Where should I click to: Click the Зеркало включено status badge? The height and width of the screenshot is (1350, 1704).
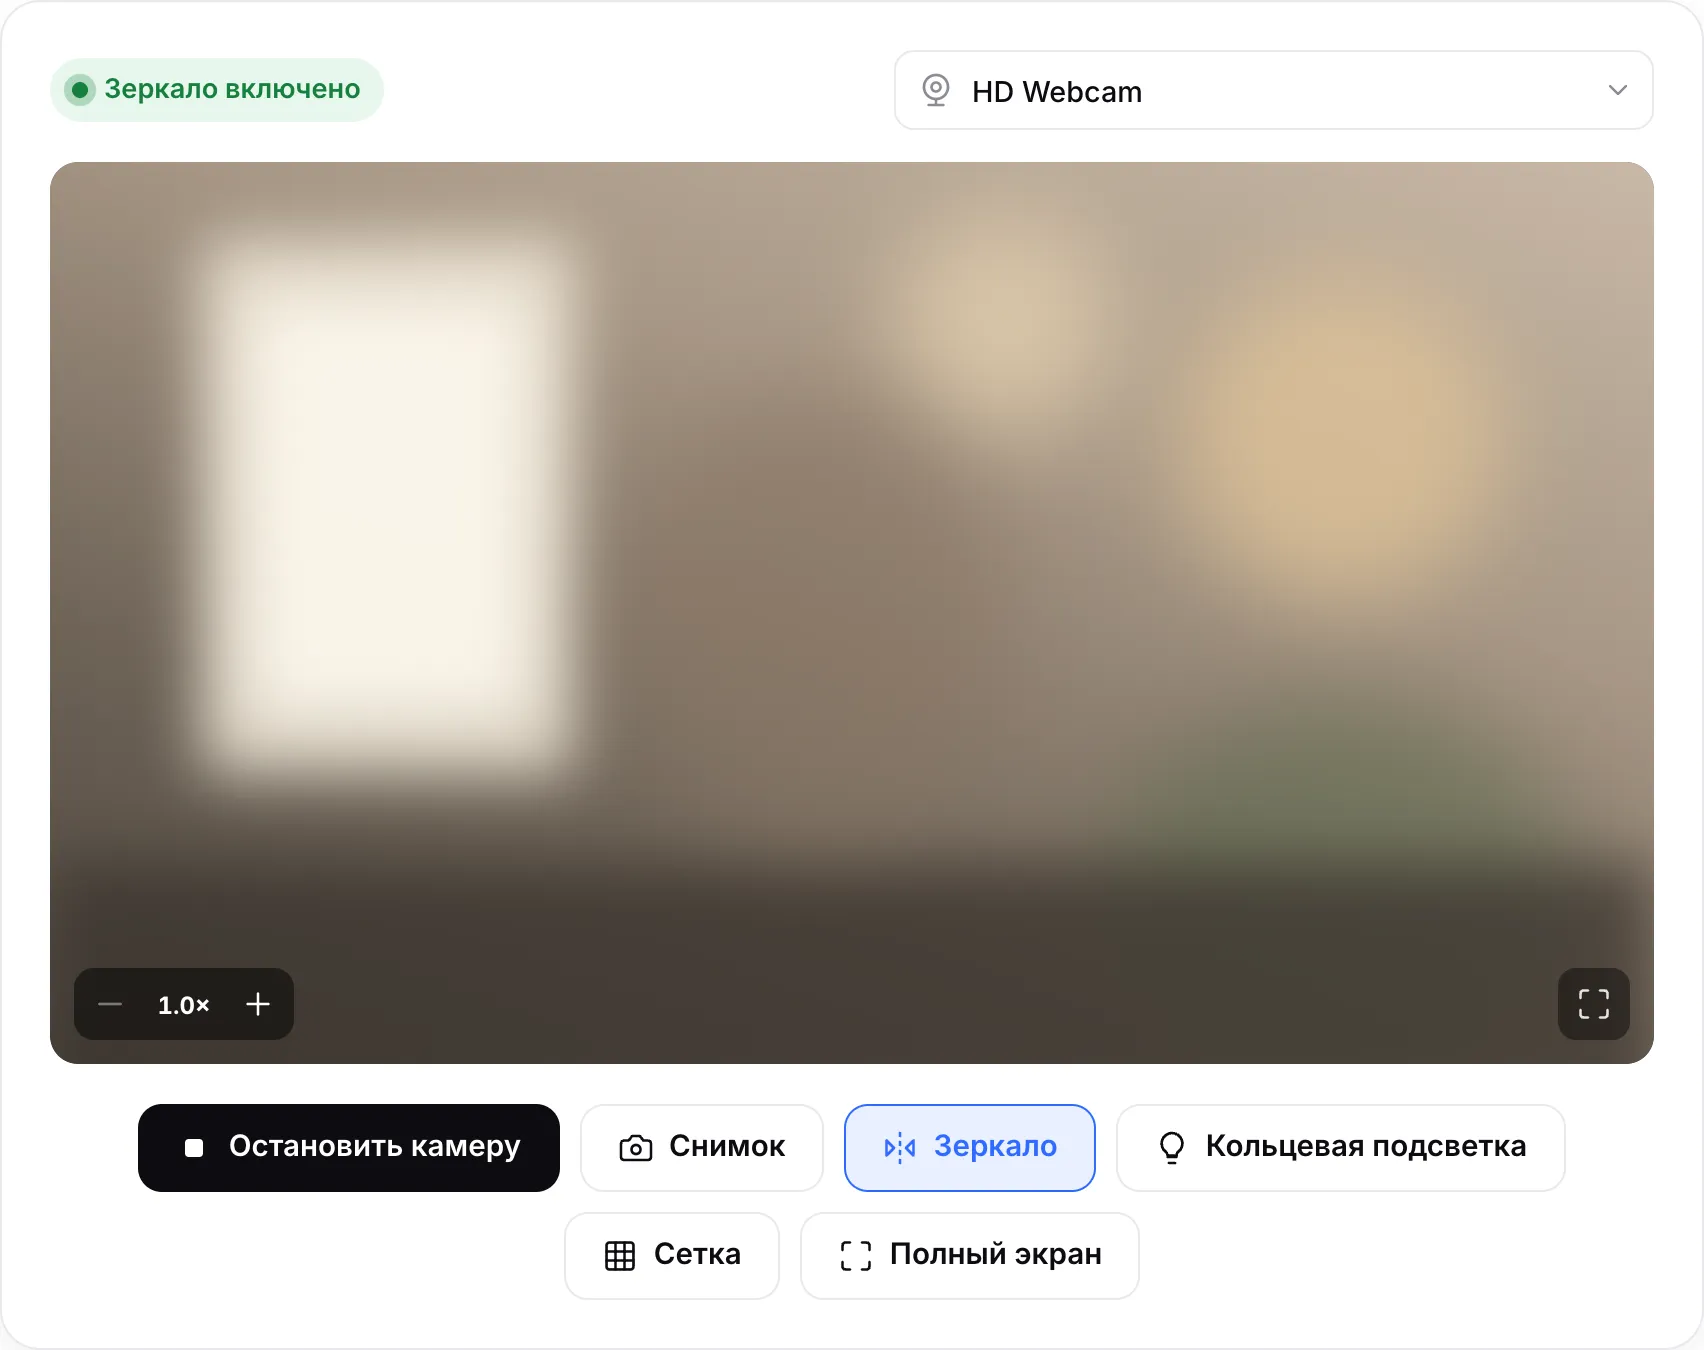217,90
